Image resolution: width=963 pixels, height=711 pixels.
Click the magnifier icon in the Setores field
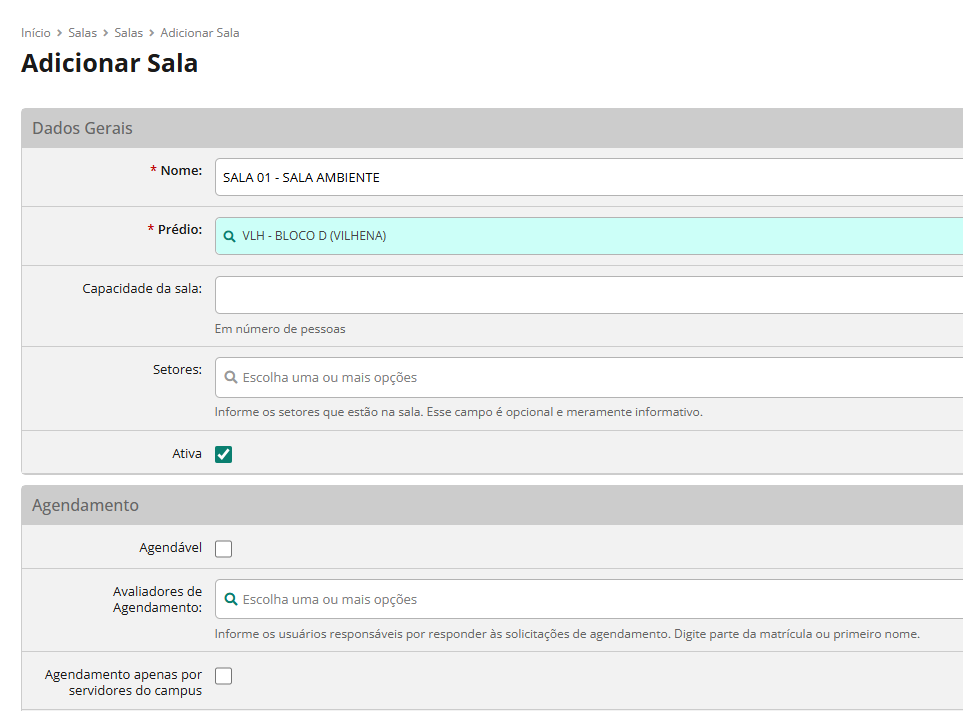(230, 378)
